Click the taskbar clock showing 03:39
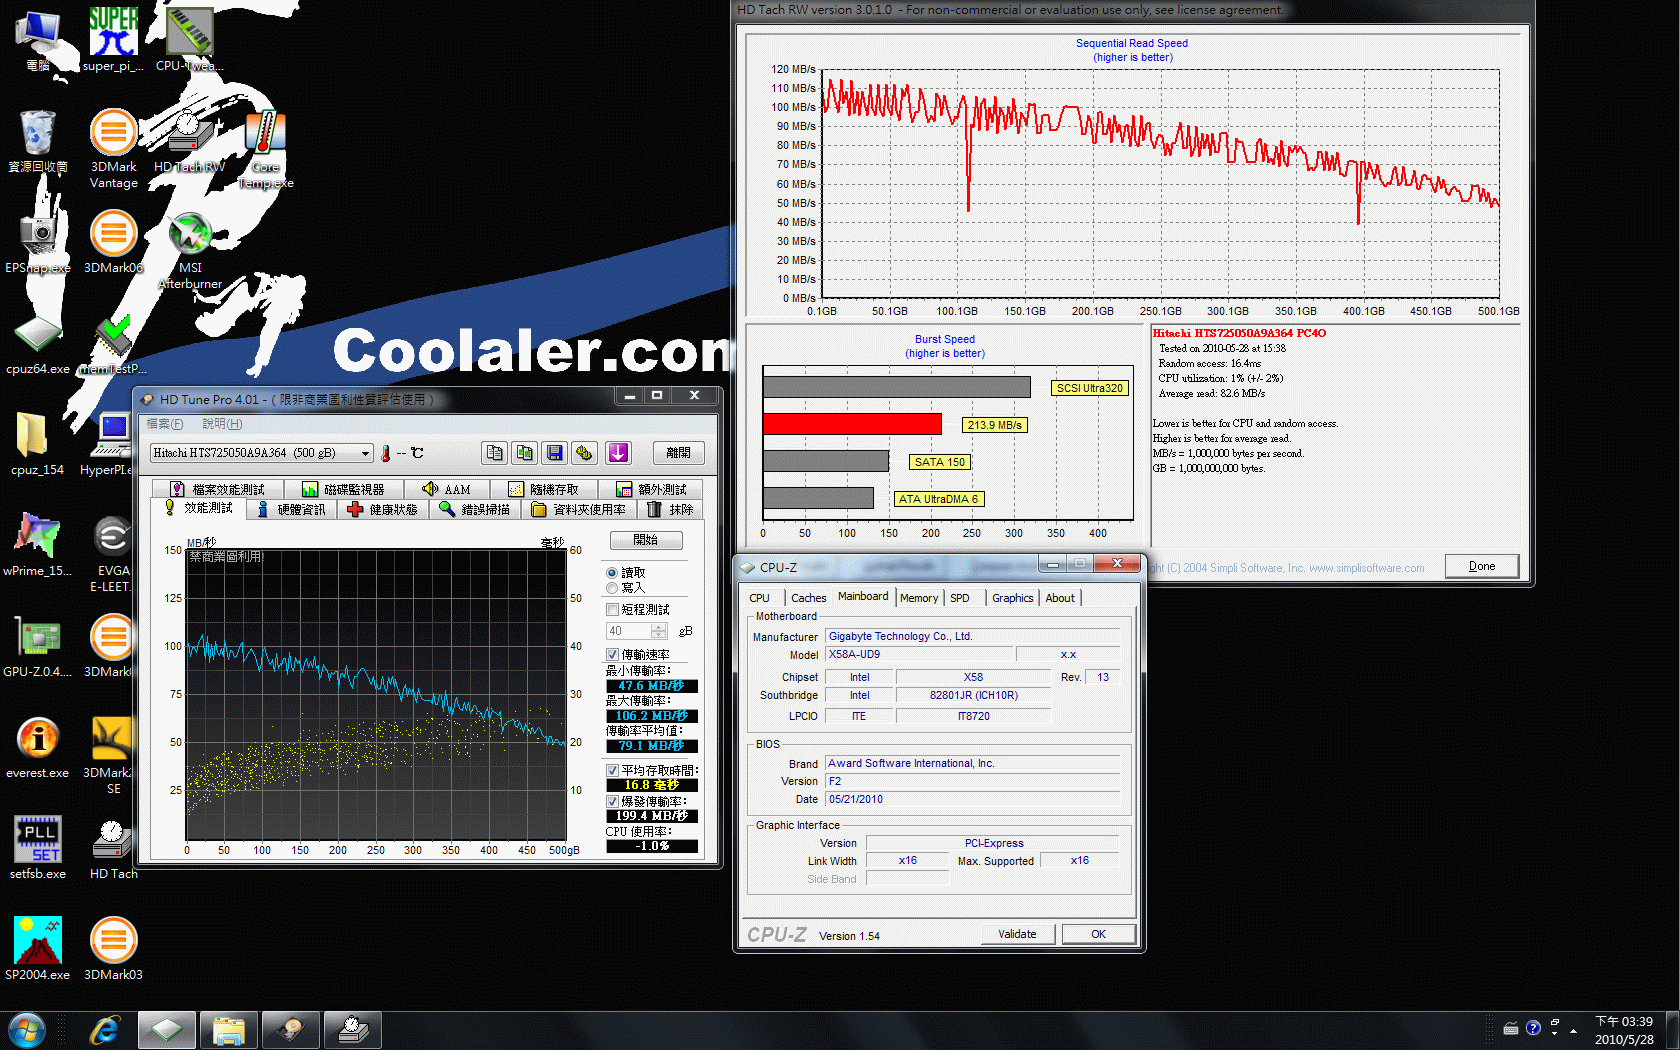 pyautogui.click(x=1624, y=1030)
